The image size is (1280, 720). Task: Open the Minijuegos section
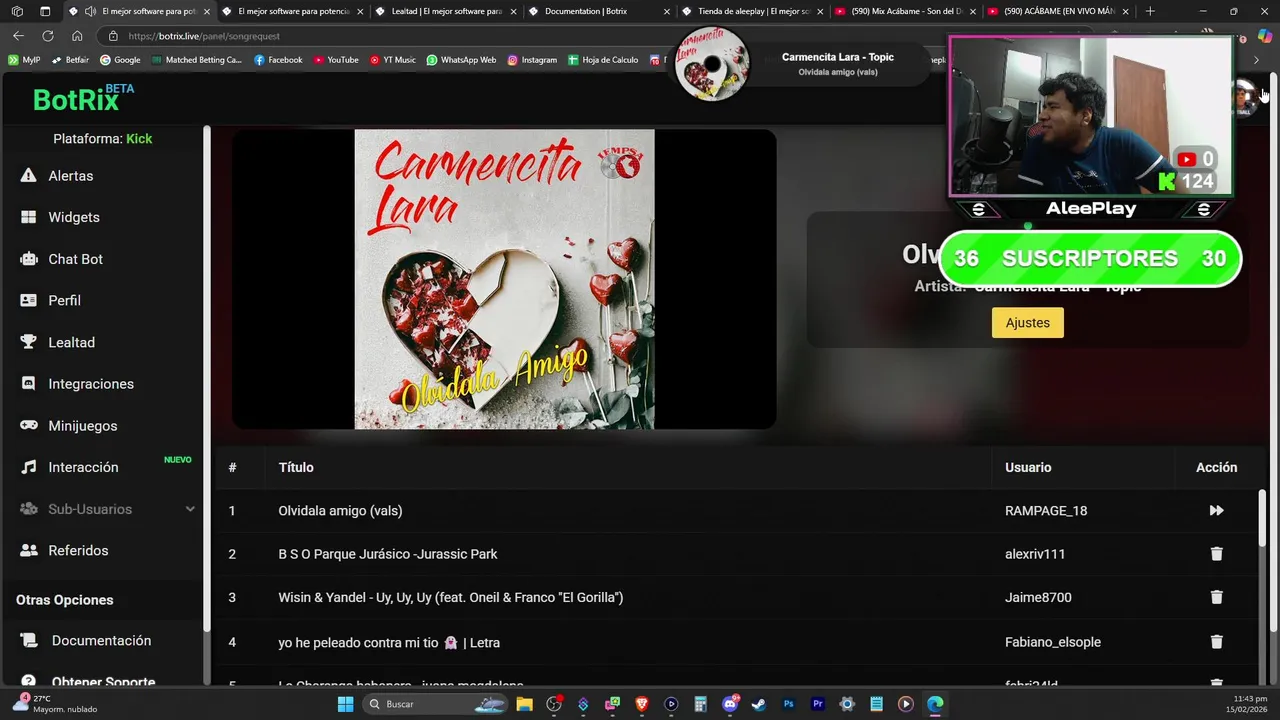pos(82,426)
